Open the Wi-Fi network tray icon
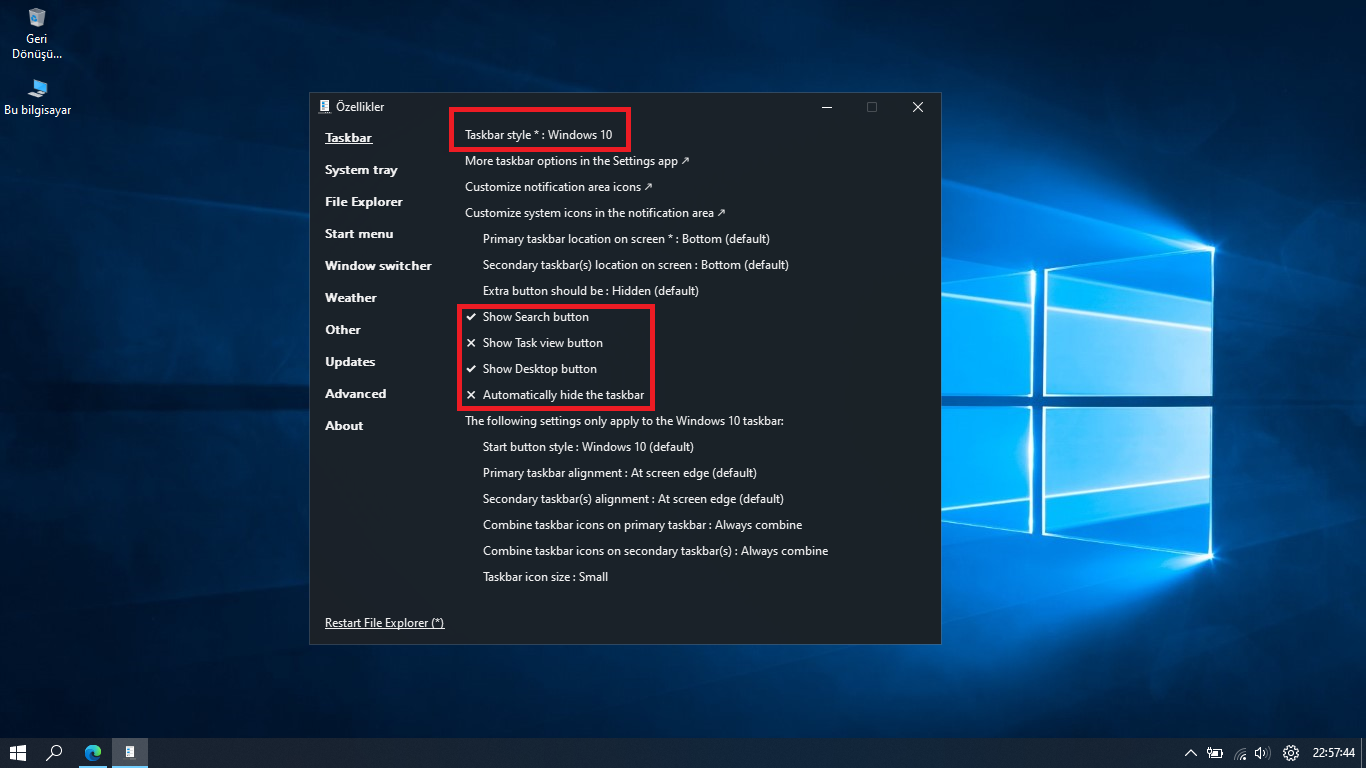Viewport: 1366px width, 768px height. 1241,753
